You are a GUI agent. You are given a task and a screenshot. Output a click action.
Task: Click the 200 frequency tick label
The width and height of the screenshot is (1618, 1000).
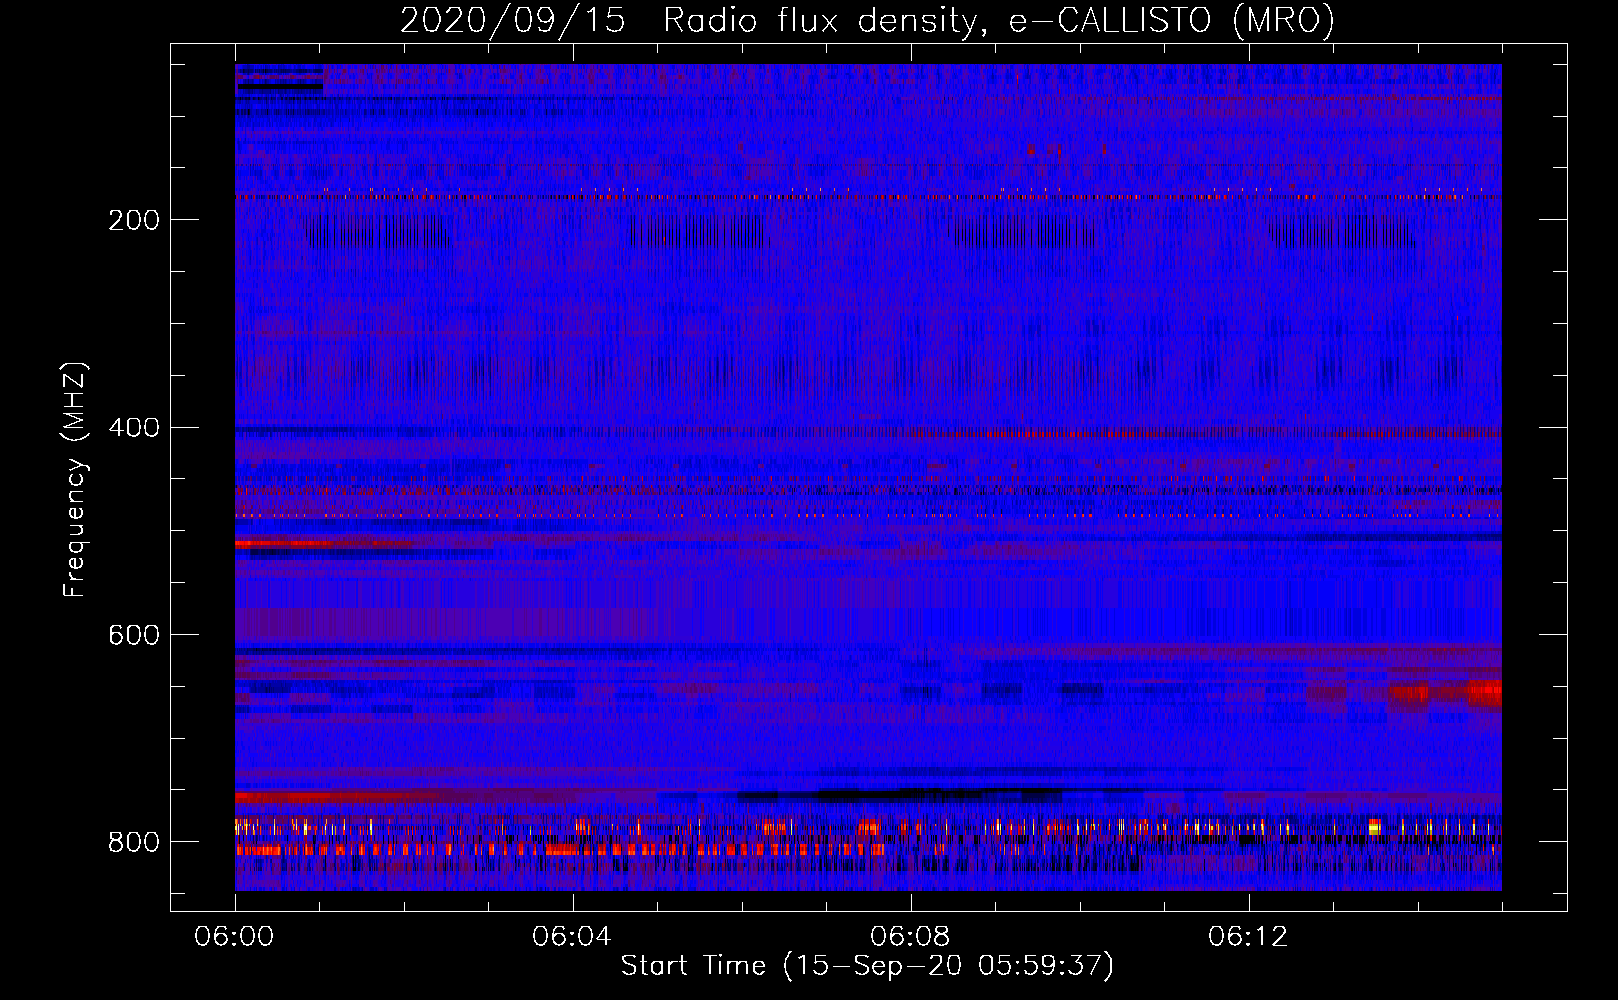[x=134, y=220]
